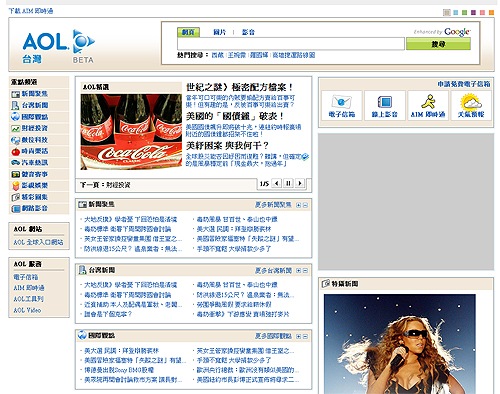Open 更多台灣新聞 link
500x394 pixels.
(x=273, y=270)
